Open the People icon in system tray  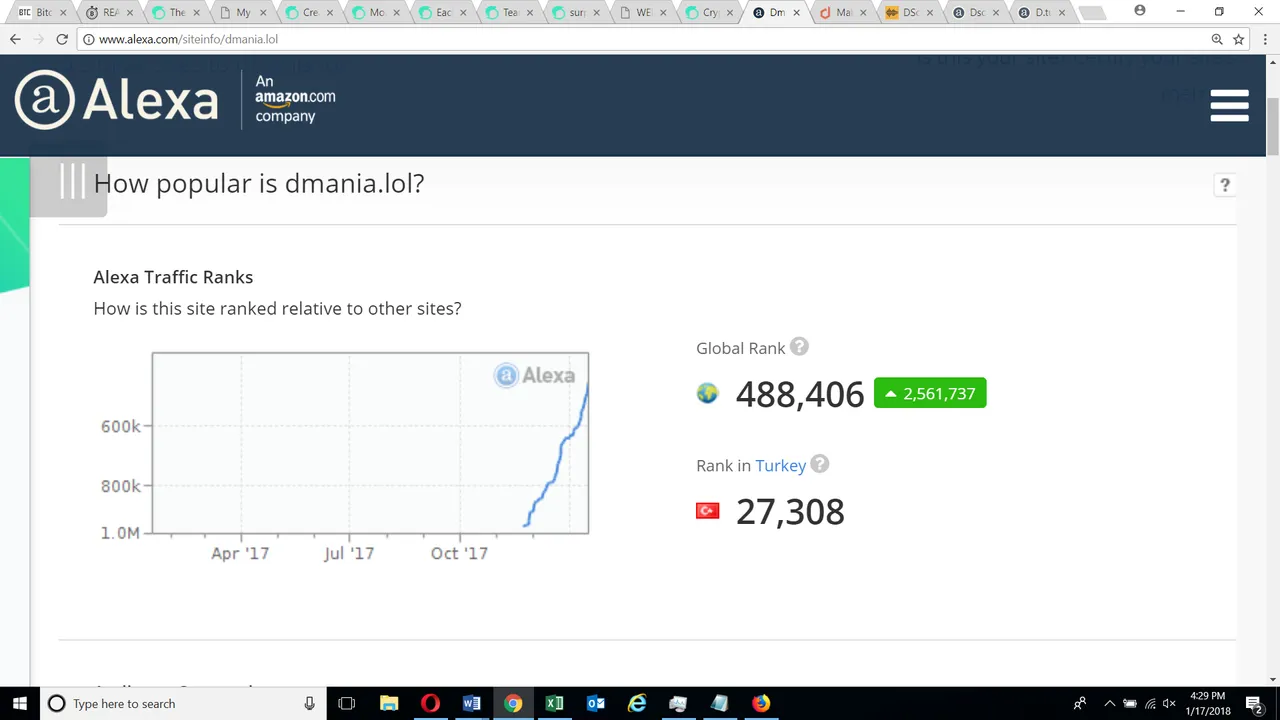click(x=1080, y=703)
